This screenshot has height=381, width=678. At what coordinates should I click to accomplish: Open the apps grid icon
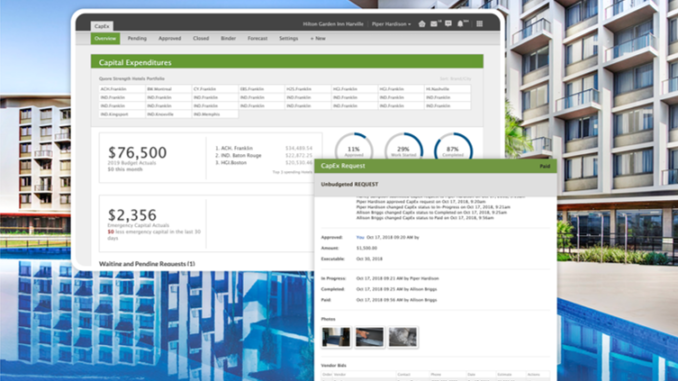[x=480, y=24]
